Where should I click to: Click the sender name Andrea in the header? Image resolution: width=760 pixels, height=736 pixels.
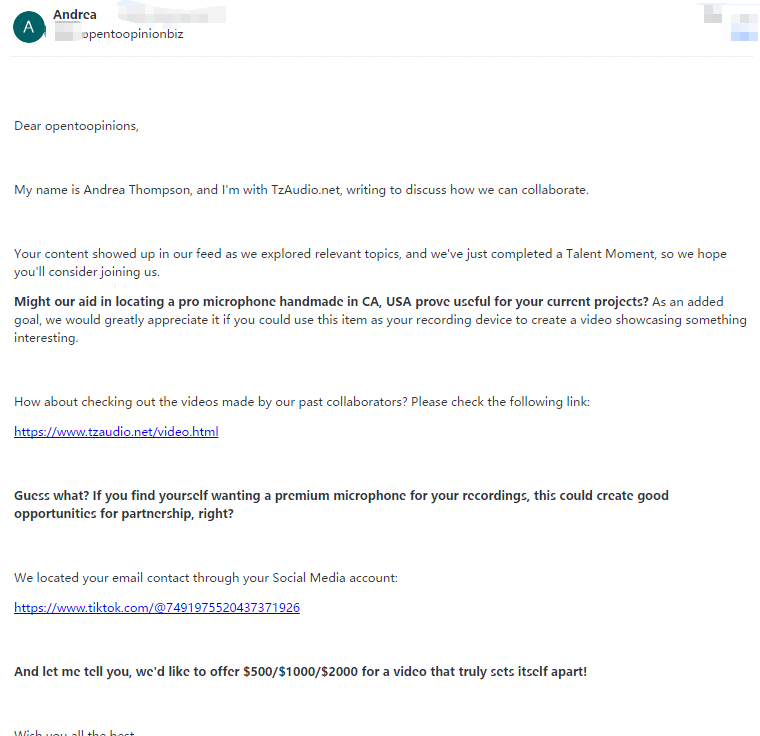pyautogui.click(x=75, y=15)
